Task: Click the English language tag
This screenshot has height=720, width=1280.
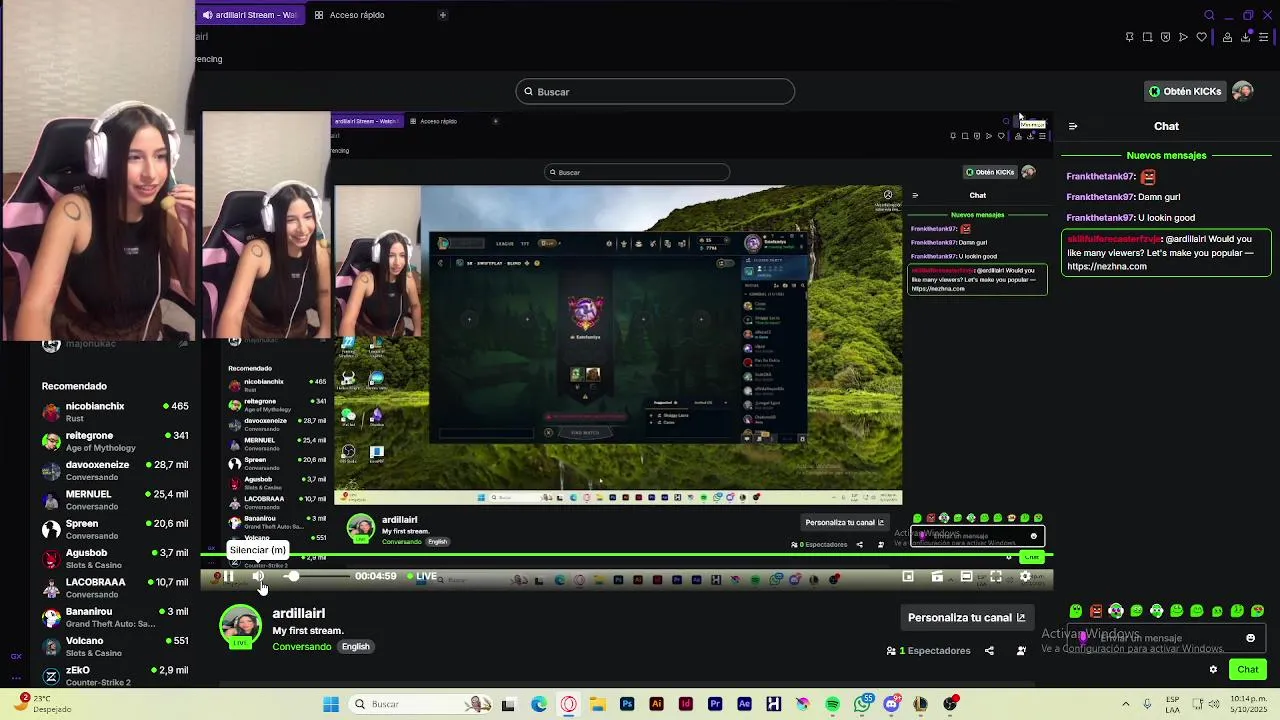Action: (x=355, y=647)
